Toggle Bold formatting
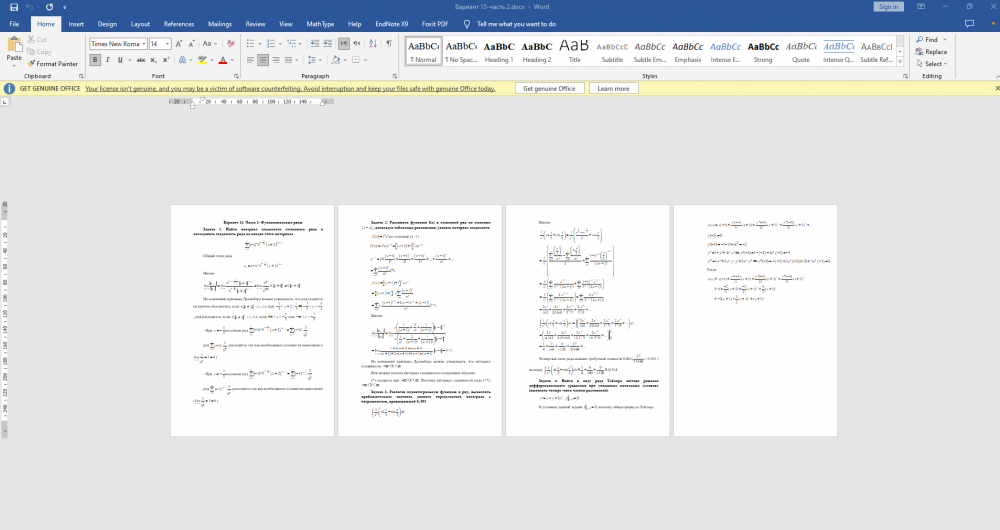The height and width of the screenshot is (530, 1000). [95, 60]
